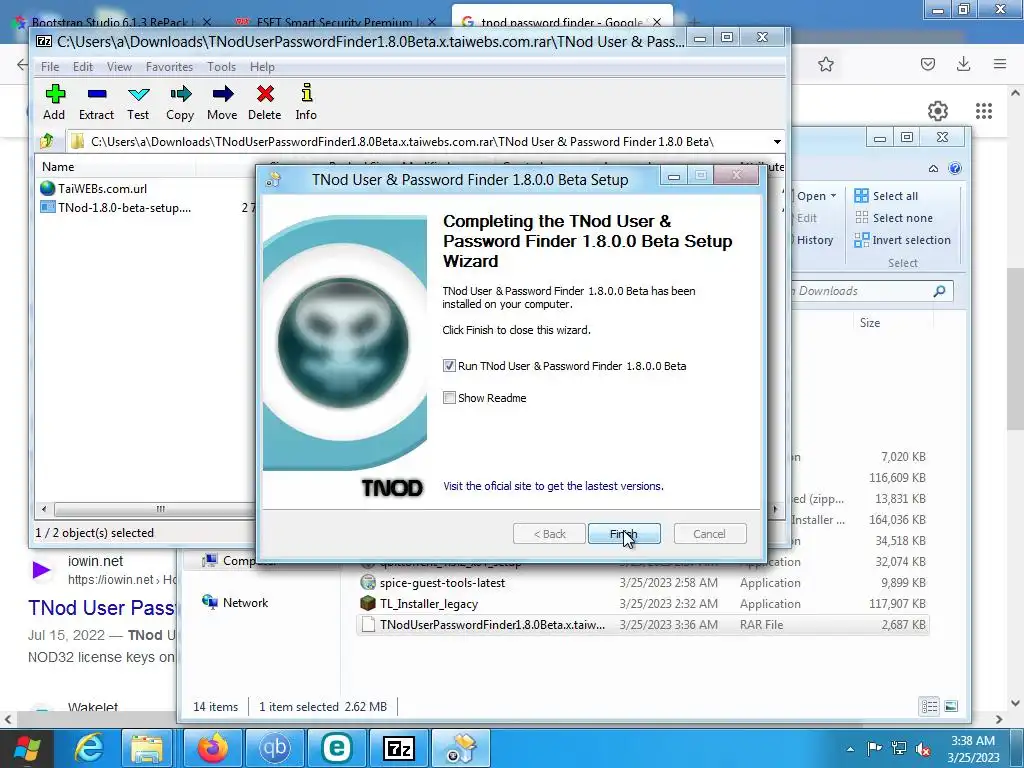Screen dimensions: 1024x768
Task: Click the Test icon in 7-Zip toolbar
Action: point(138,103)
